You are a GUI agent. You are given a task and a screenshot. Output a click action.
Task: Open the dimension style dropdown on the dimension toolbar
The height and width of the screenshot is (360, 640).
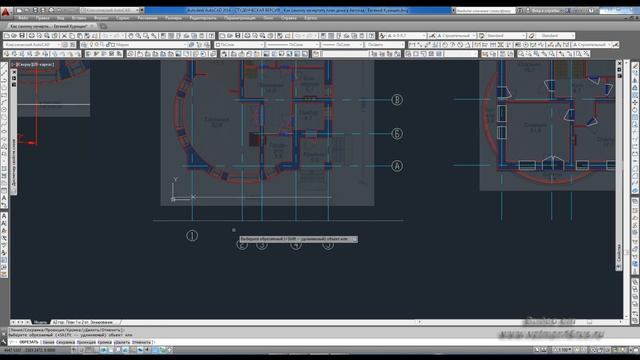[x=592, y=44]
